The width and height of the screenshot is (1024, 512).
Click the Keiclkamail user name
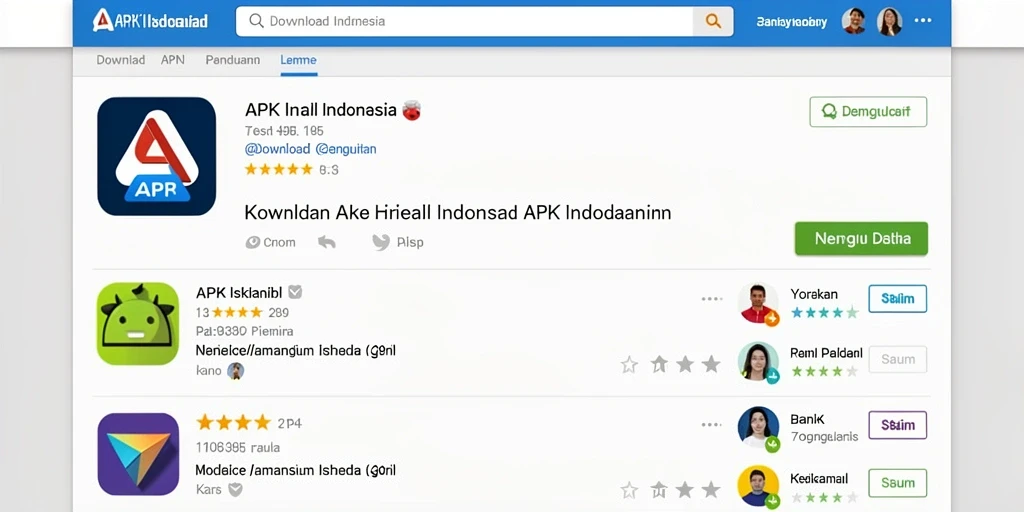[818, 479]
